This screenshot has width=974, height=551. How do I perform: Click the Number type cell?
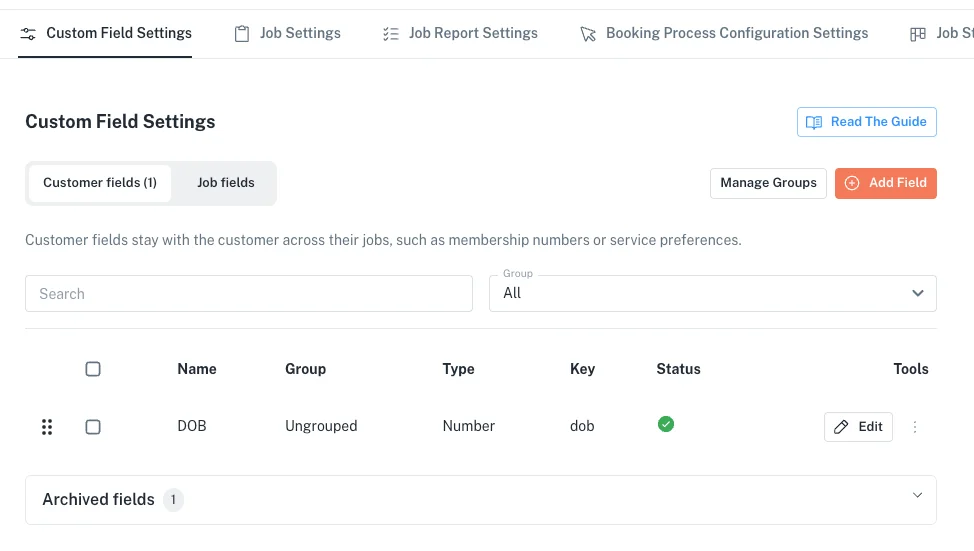(x=468, y=426)
